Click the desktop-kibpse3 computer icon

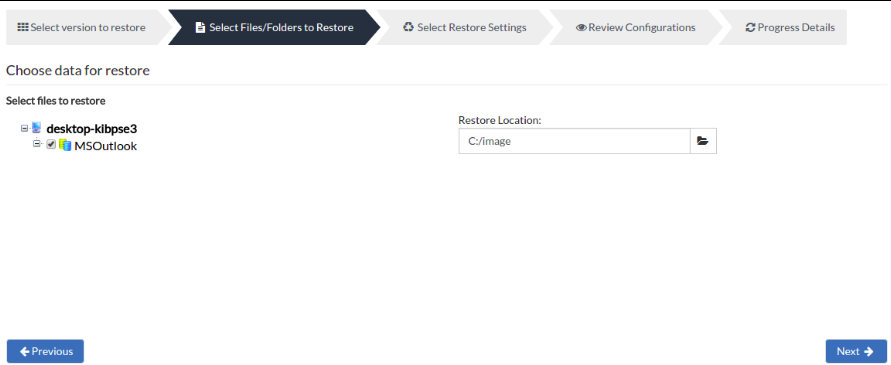[x=36, y=128]
